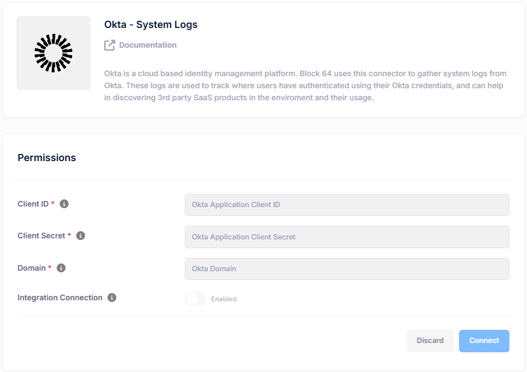Viewport: 527px width, 372px height.
Task: Open the Documentation link
Action: [x=148, y=45]
